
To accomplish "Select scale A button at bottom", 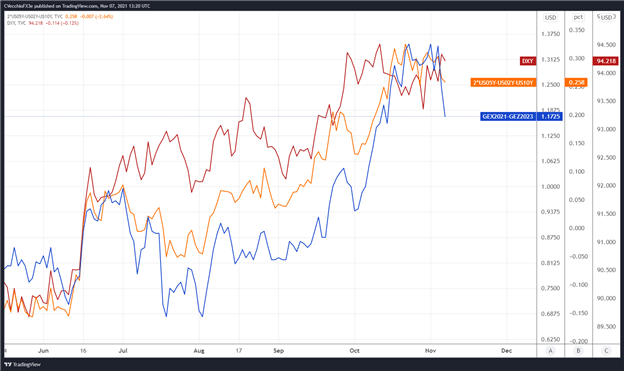I will click(551, 351).
